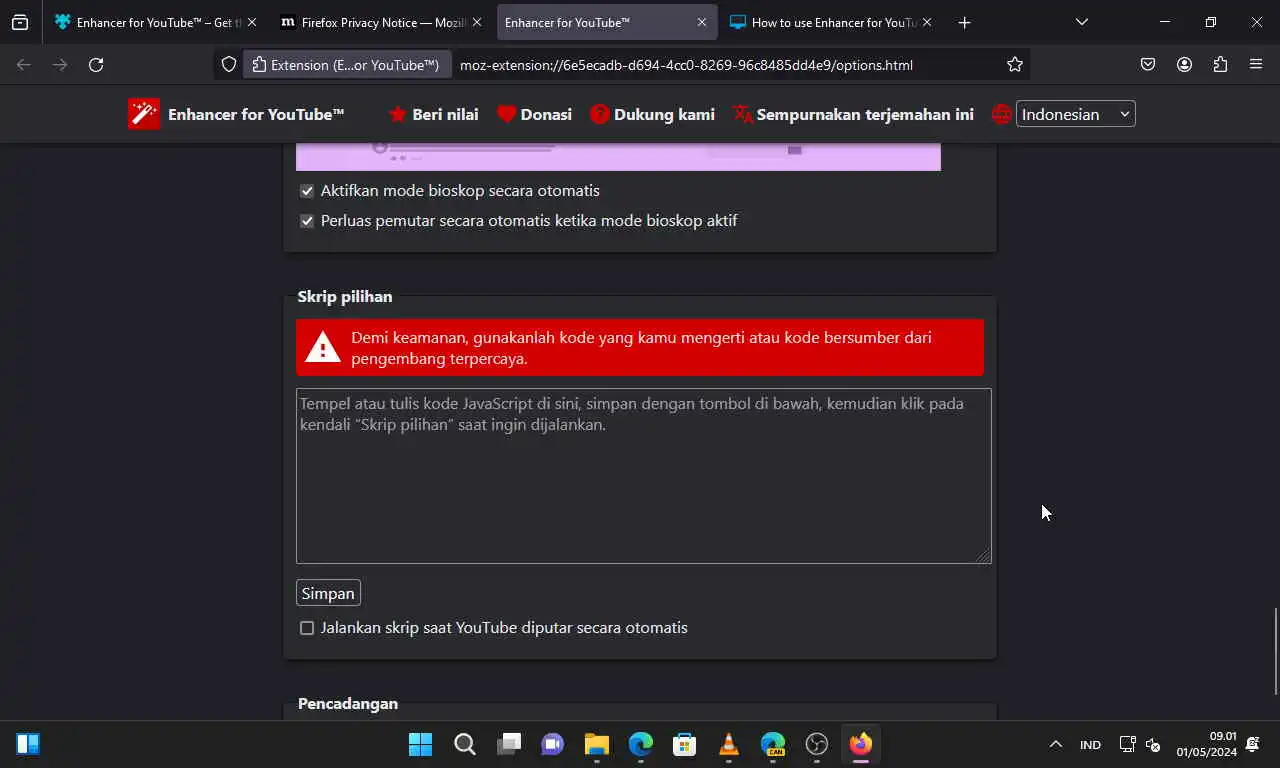Open Task View on the taskbar

509,744
